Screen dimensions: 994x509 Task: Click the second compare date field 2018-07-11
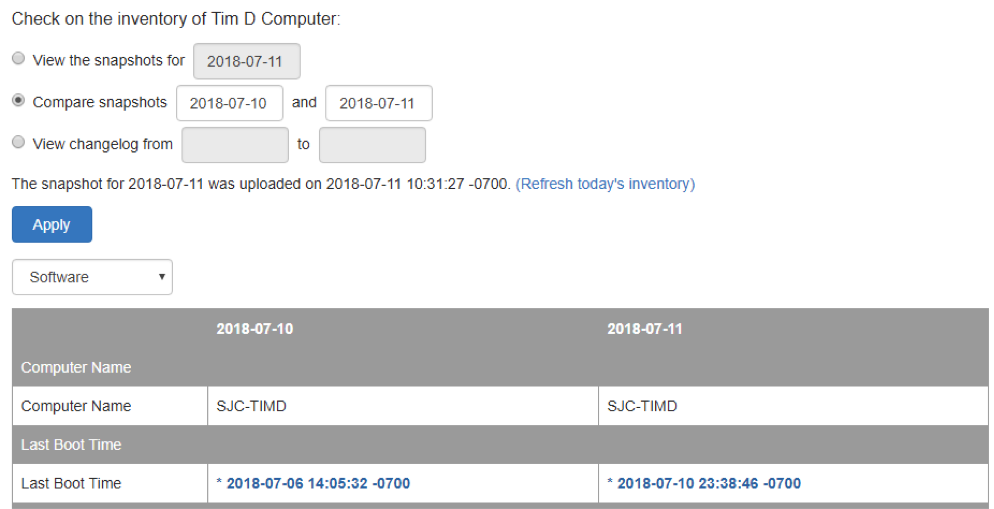378,103
